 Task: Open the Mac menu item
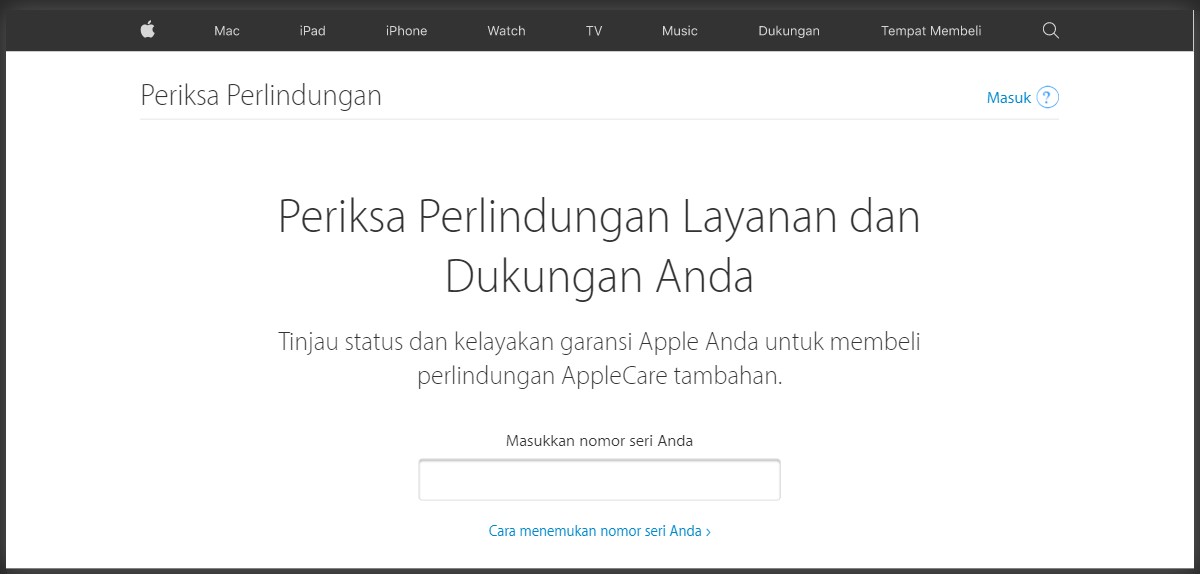pyautogui.click(x=227, y=31)
